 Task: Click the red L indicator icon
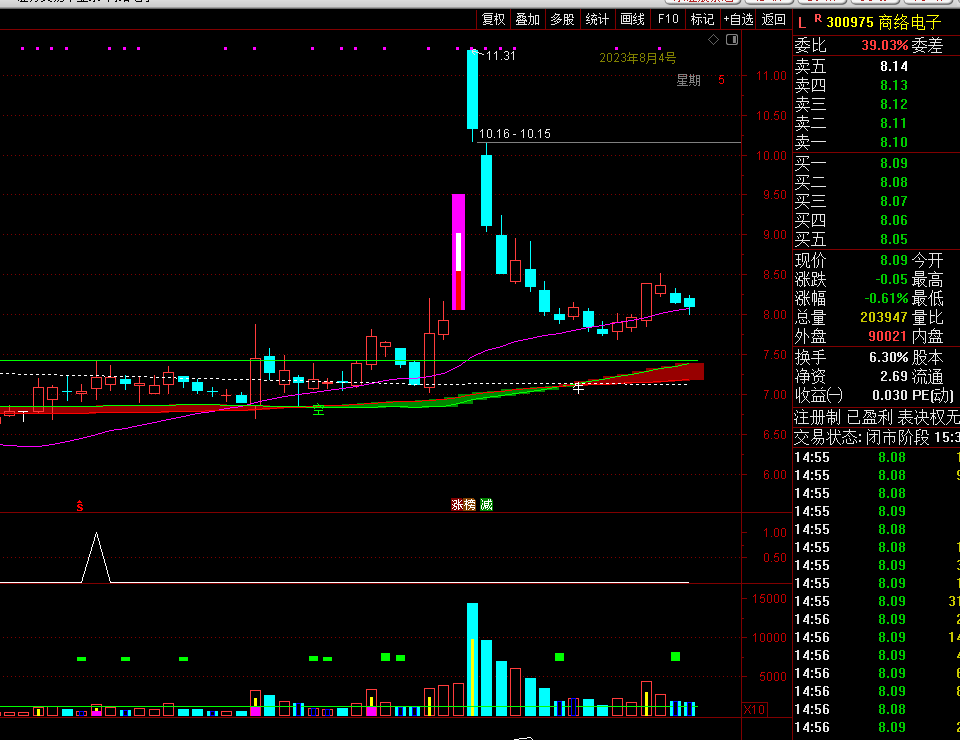[802, 23]
